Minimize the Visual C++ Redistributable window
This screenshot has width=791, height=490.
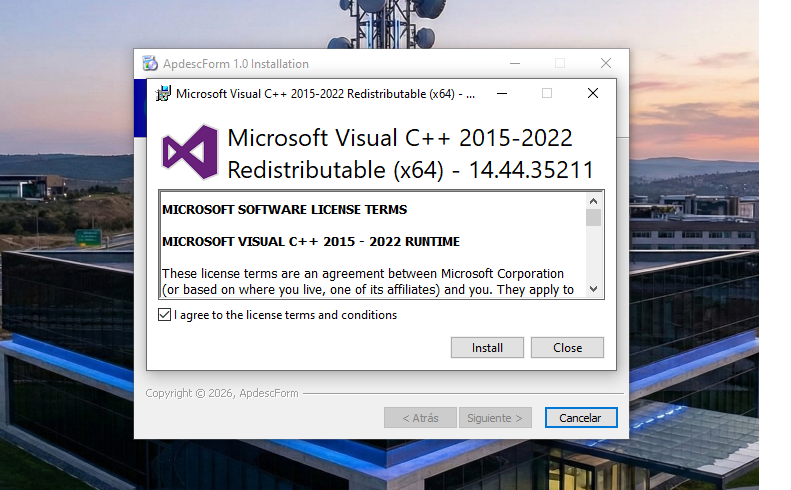(502, 93)
